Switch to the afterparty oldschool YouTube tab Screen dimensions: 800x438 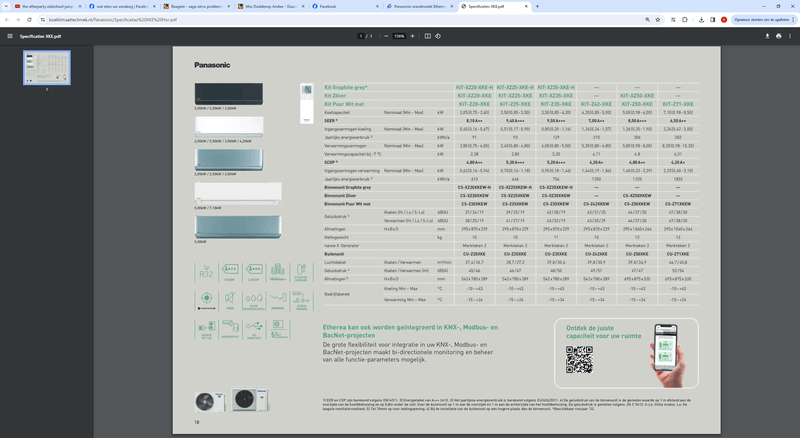(45, 7)
